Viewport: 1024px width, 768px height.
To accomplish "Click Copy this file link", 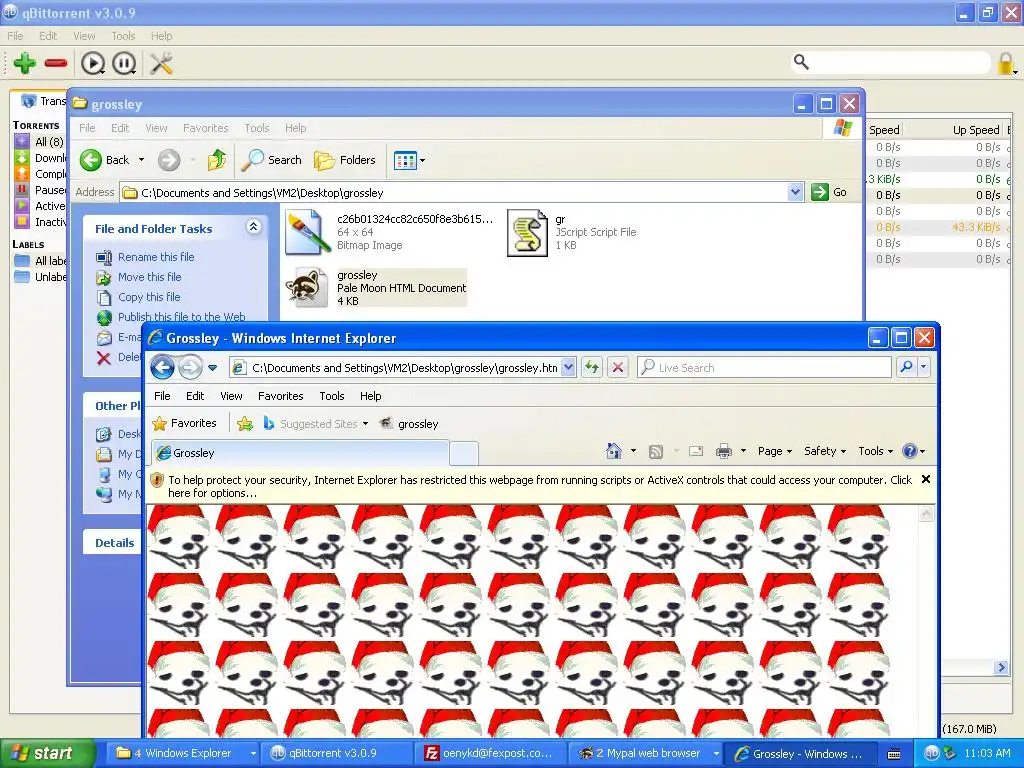I will click(149, 297).
